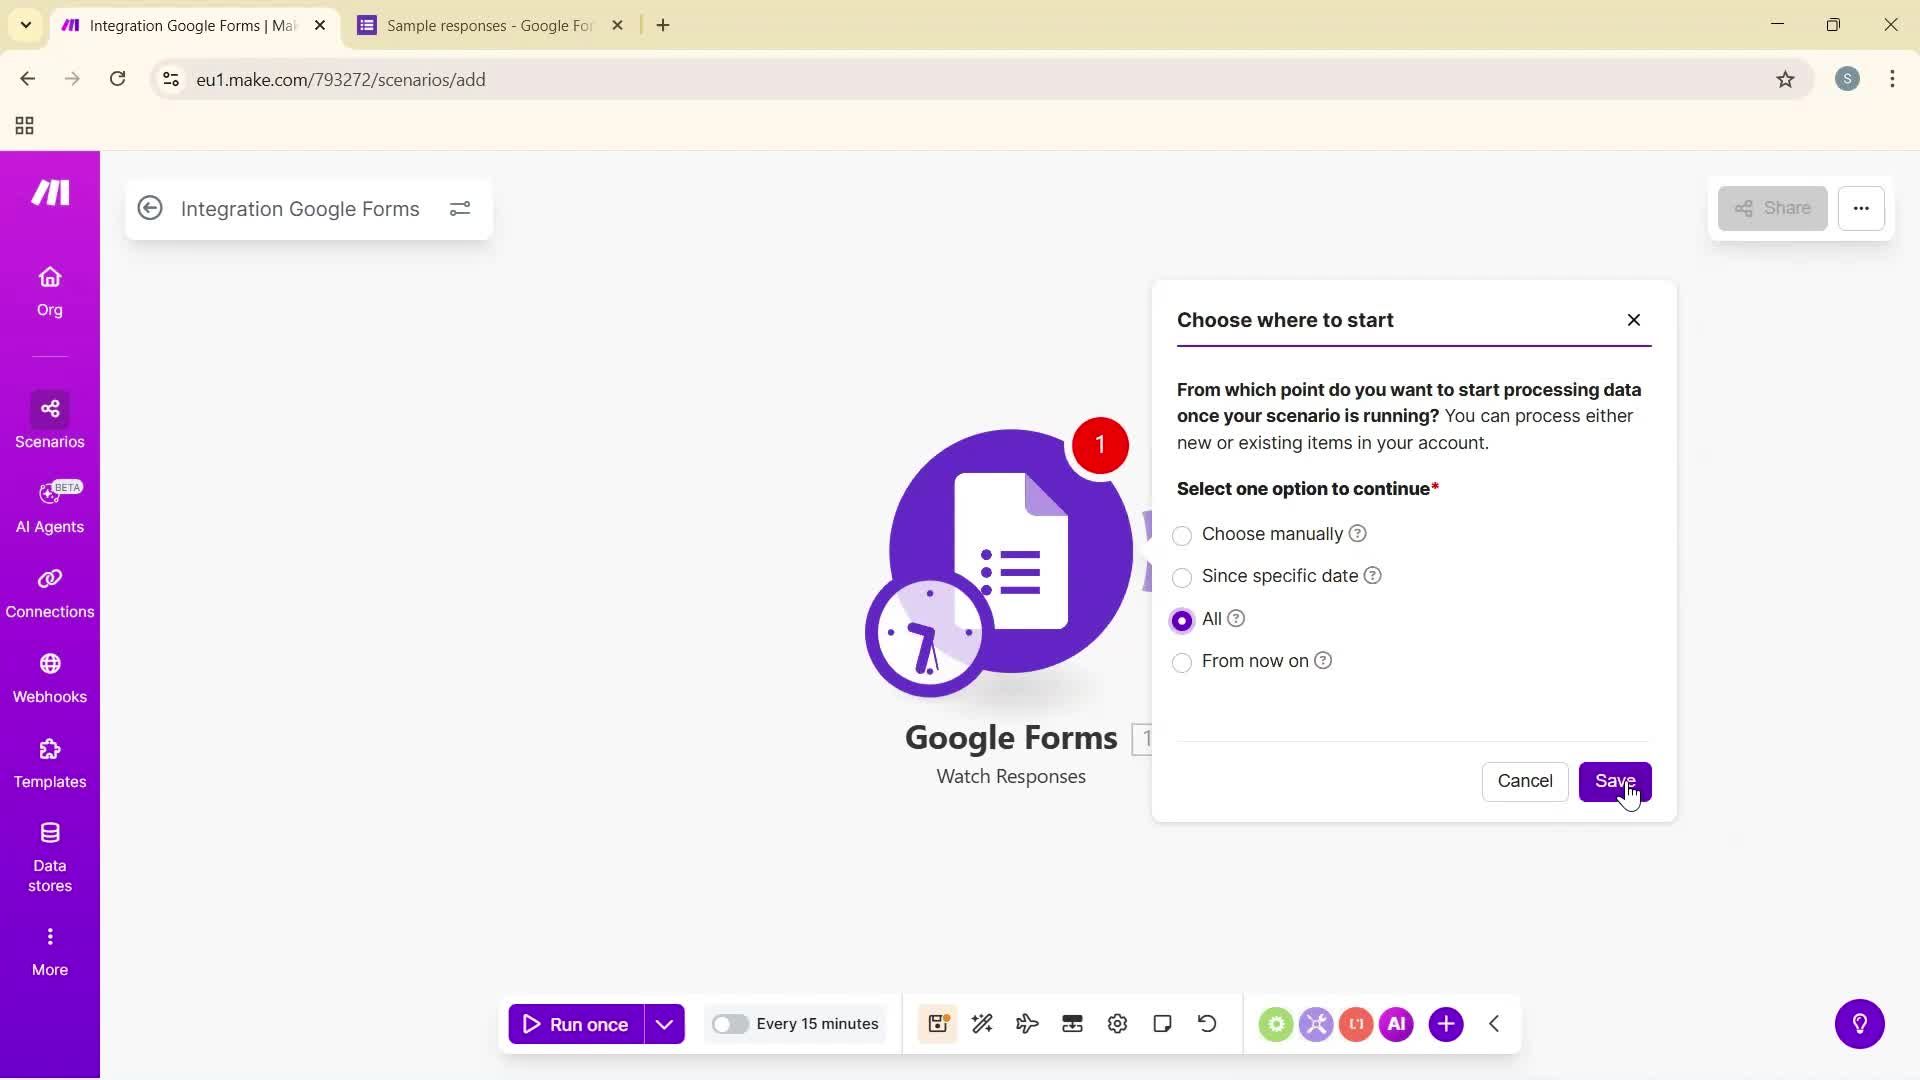
Task: Open the Scenarios section in sidebar
Action: pos(49,420)
